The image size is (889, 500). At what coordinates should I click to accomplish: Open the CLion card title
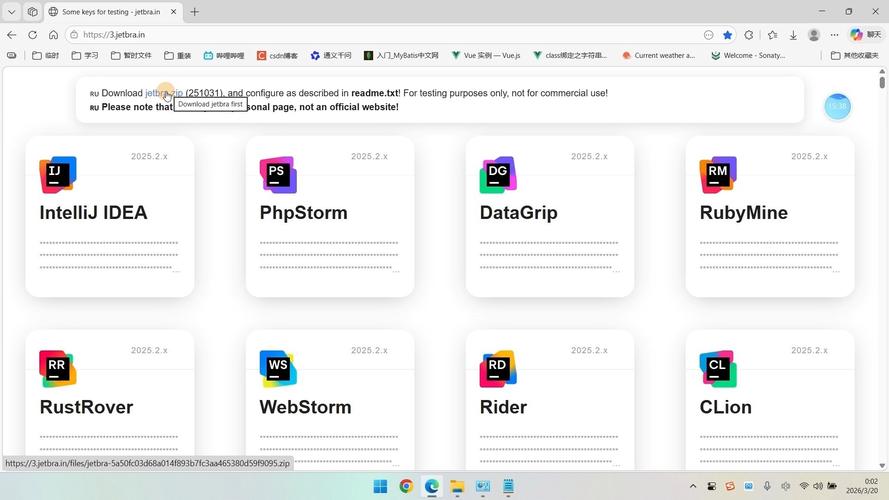coord(725,407)
